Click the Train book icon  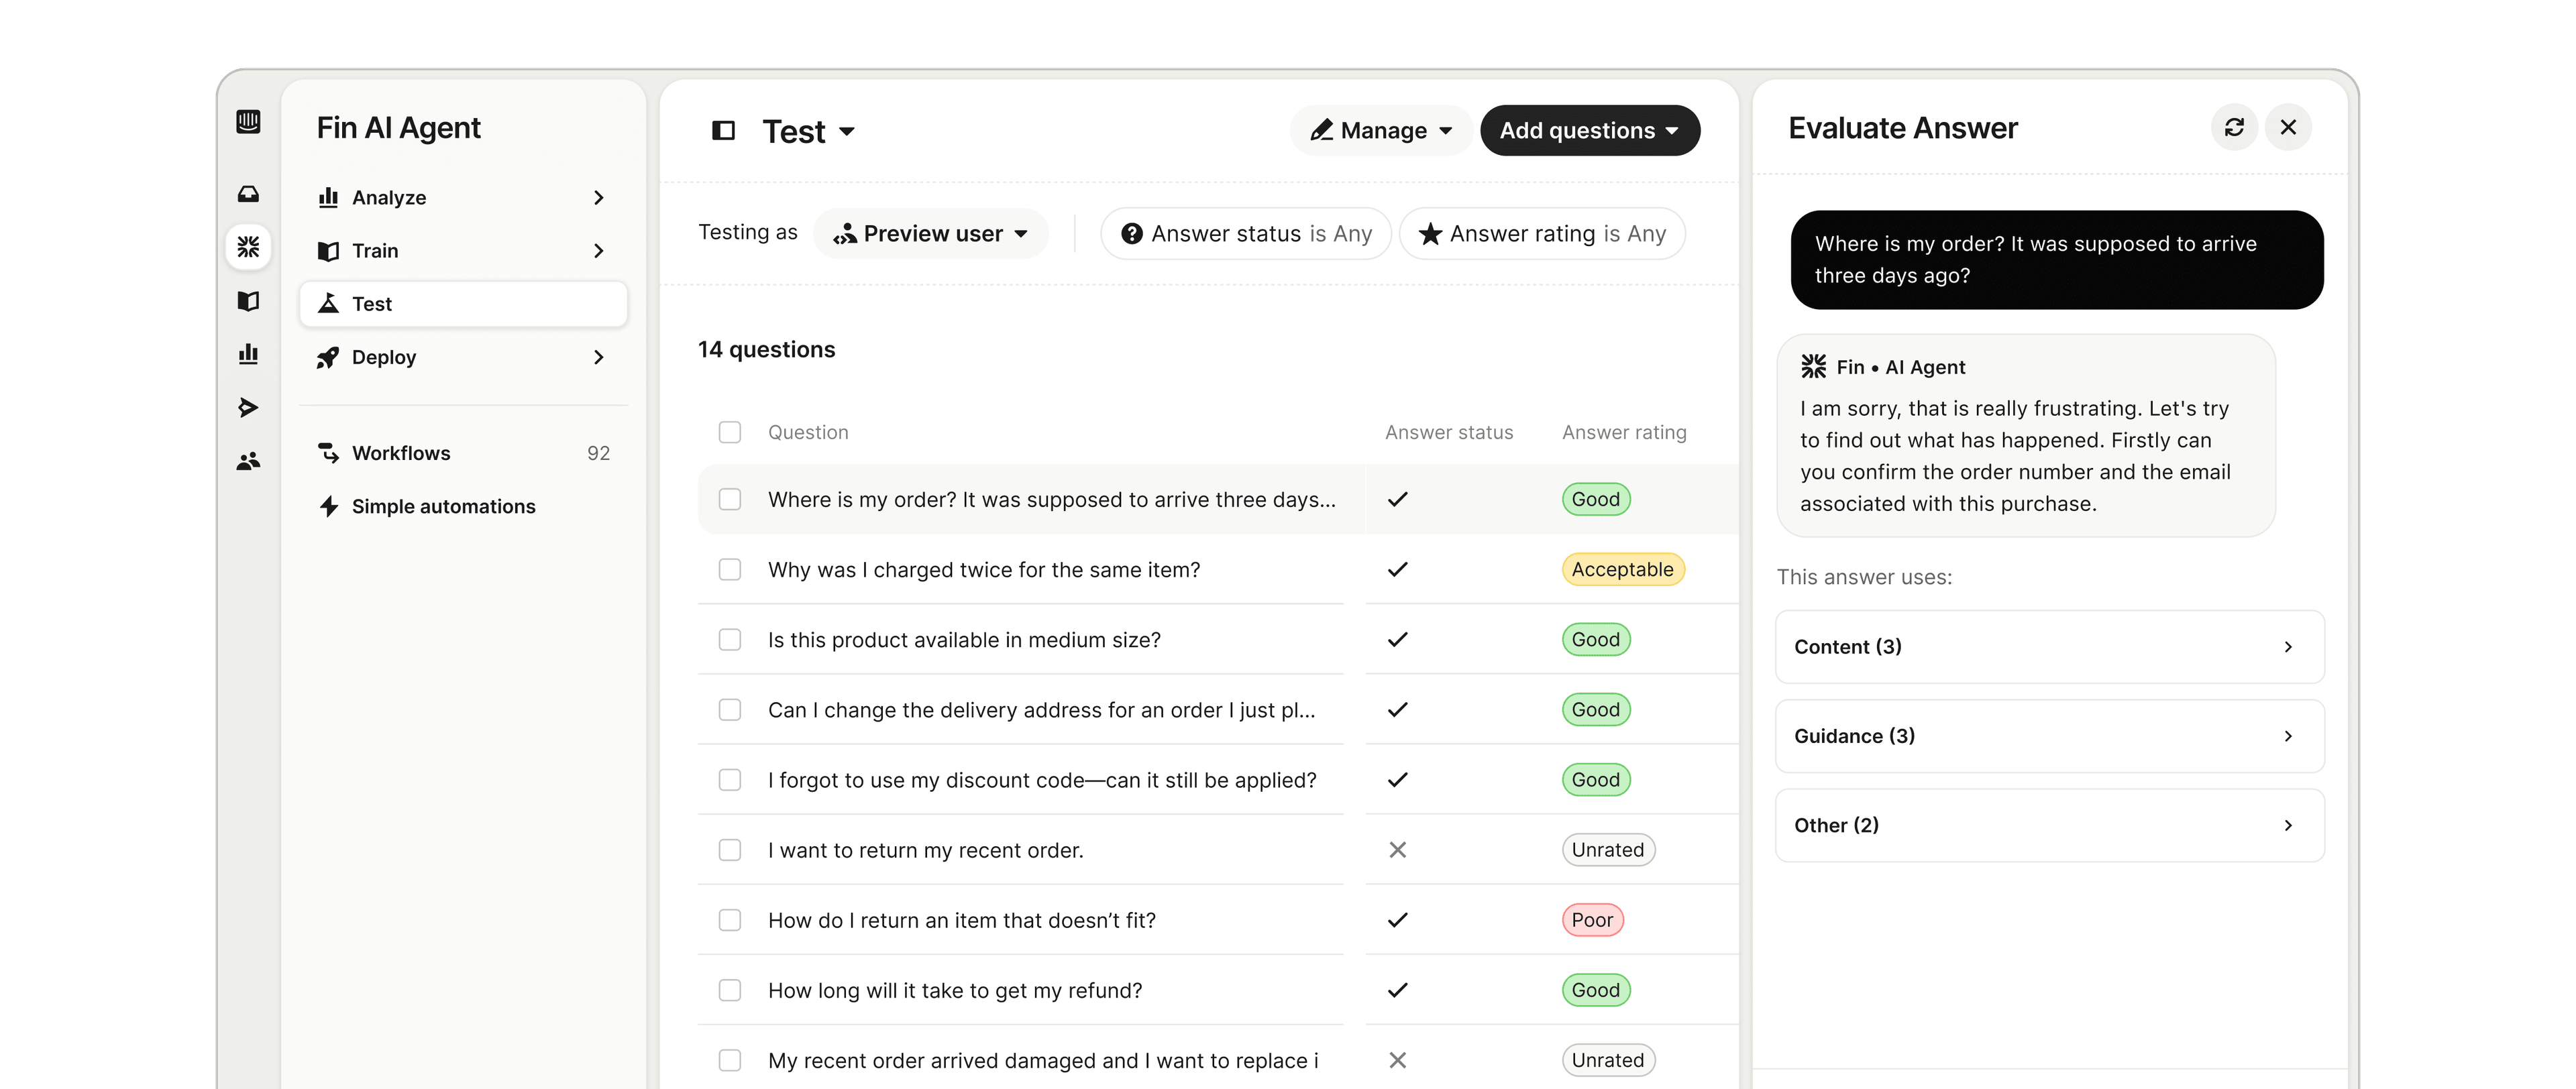(328, 251)
